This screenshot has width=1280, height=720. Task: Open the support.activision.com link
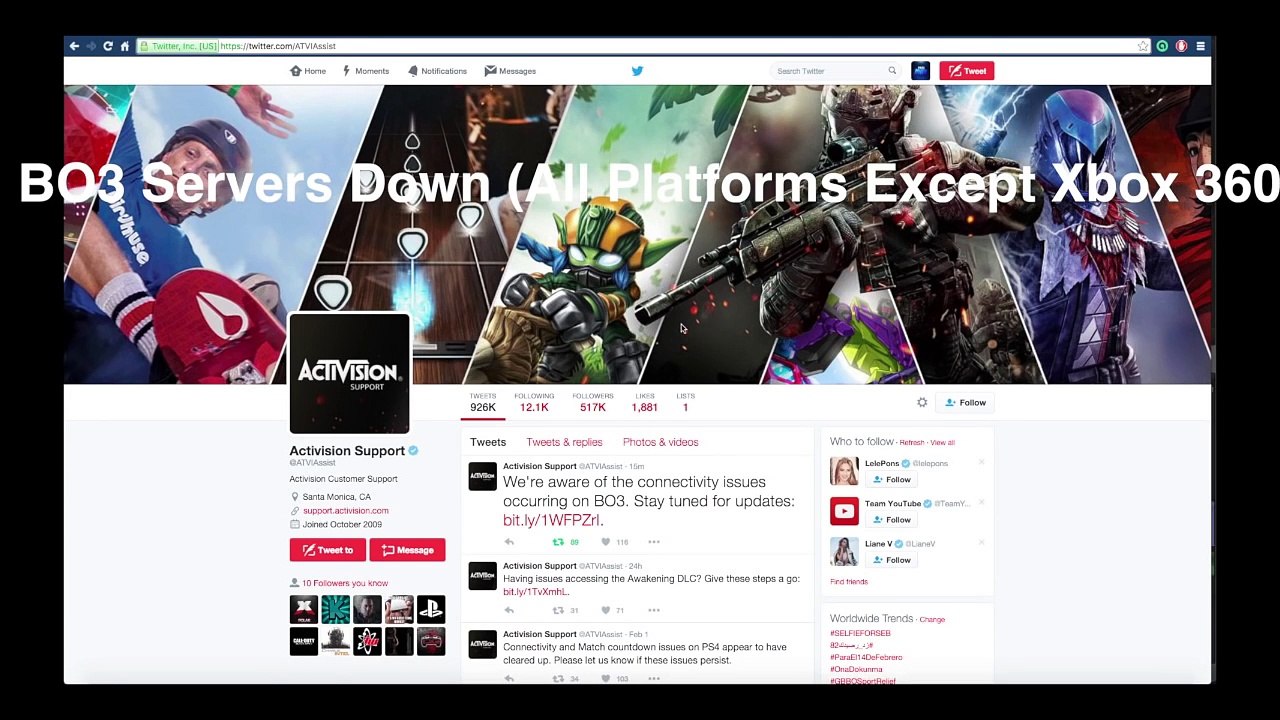click(x=346, y=511)
